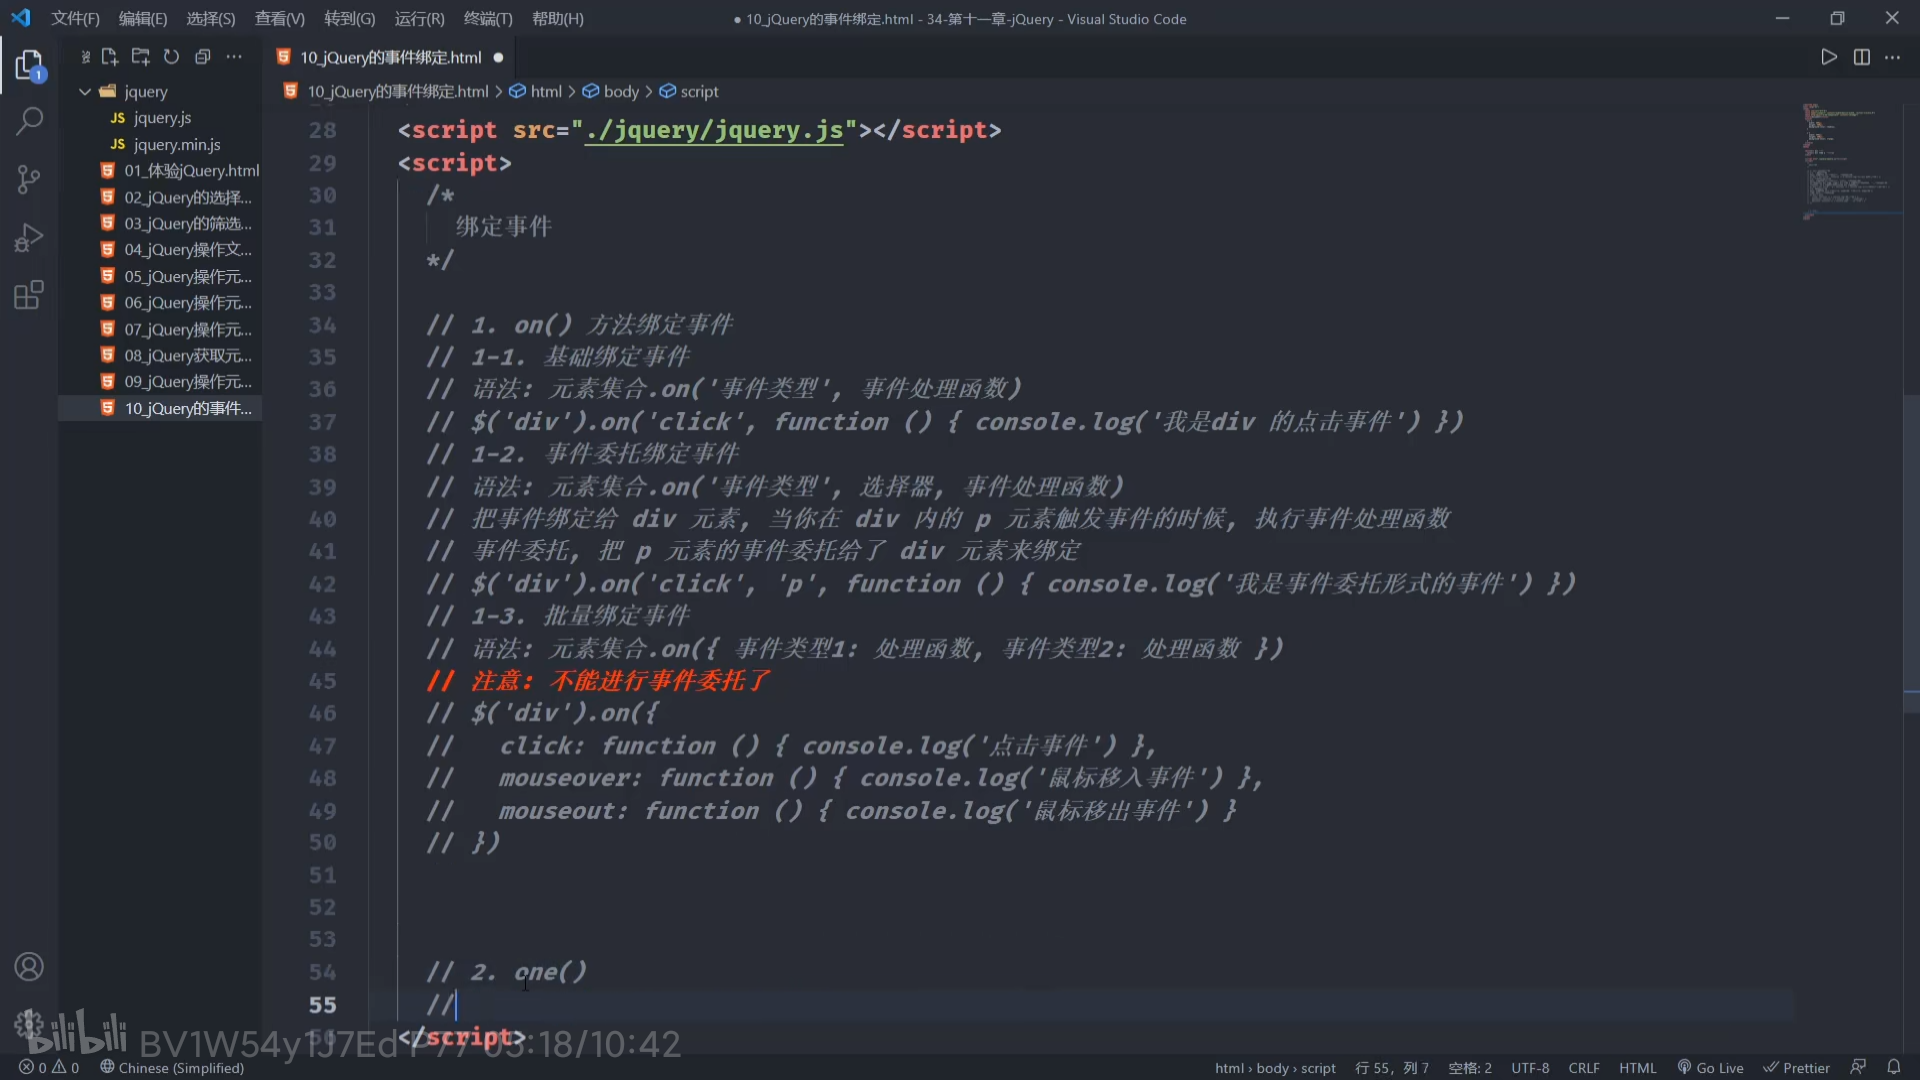
Task: Click the Run code play icon
Action: click(x=1828, y=57)
